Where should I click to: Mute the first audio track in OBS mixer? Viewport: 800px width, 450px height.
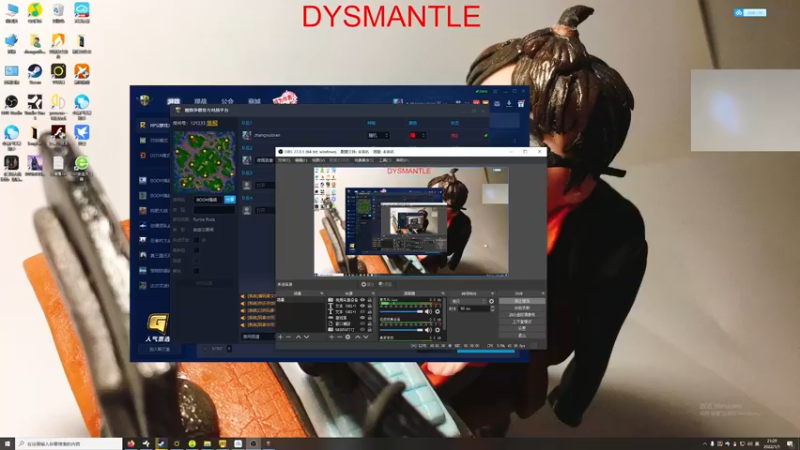[x=428, y=311]
